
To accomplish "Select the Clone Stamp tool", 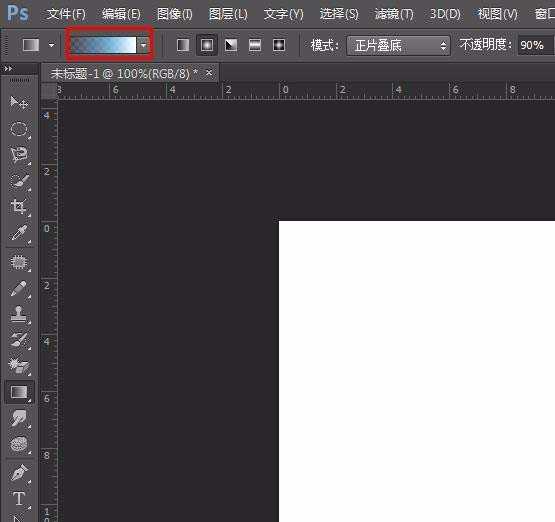I will tap(18, 314).
